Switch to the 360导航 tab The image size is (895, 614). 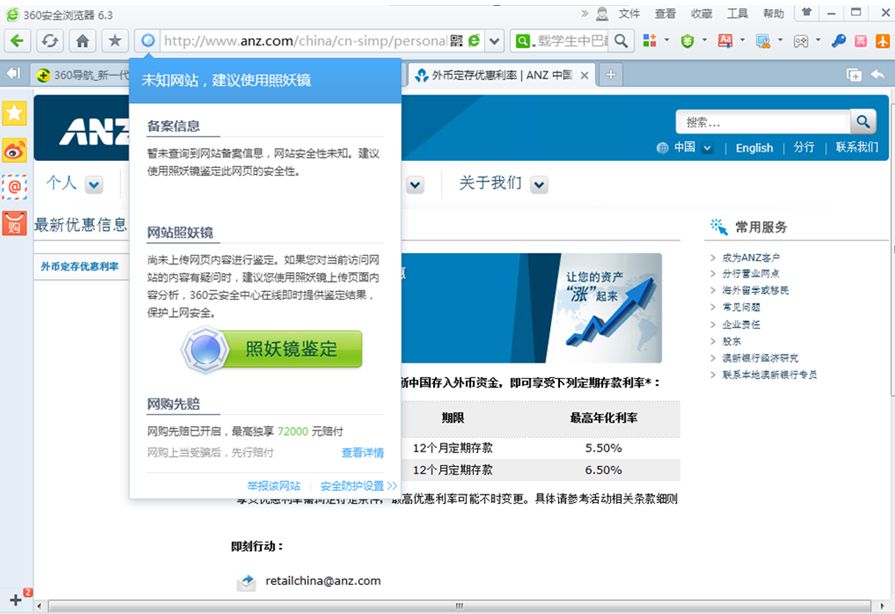pyautogui.click(x=81, y=75)
